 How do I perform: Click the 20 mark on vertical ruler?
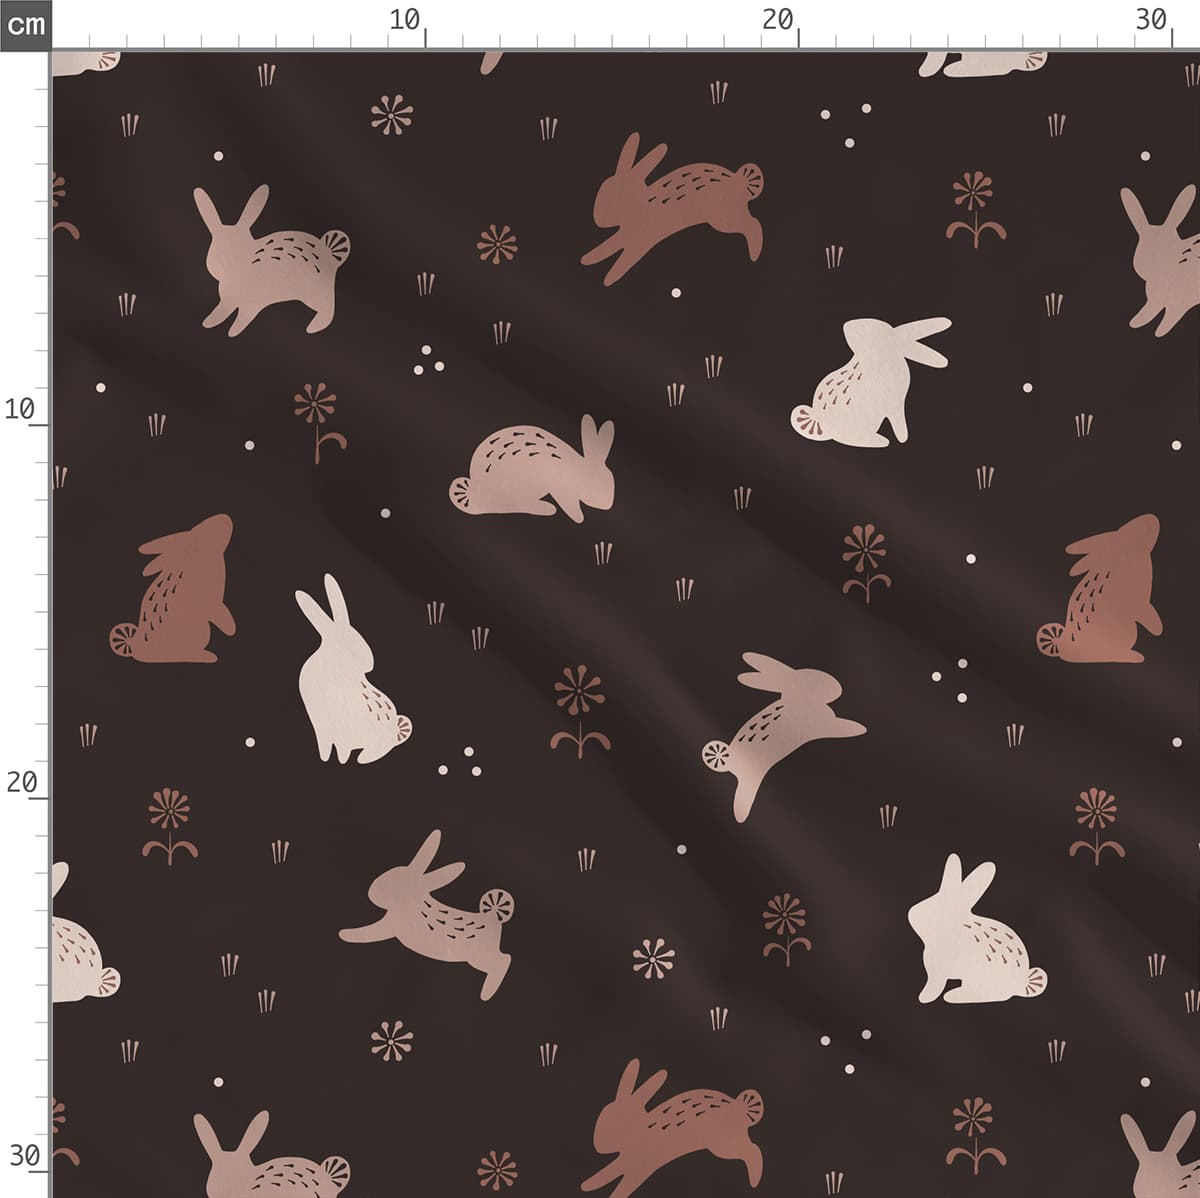point(21,782)
